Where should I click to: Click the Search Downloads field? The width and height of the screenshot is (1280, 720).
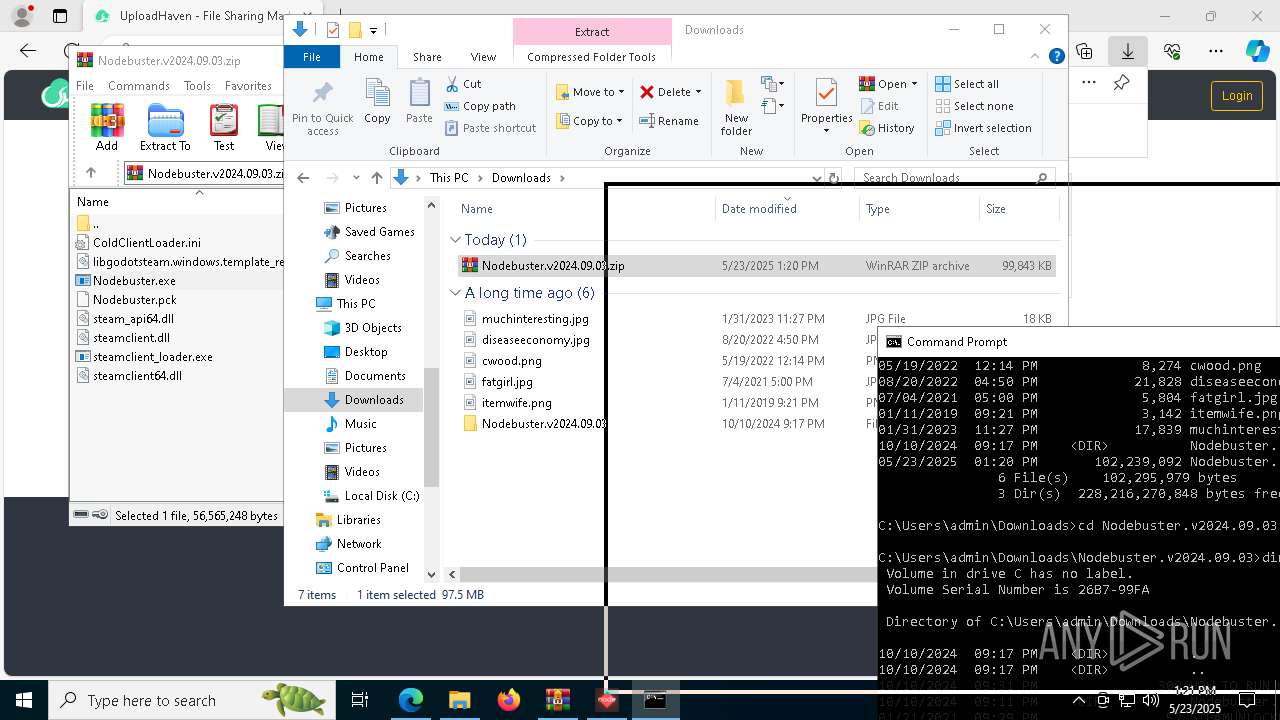tap(954, 178)
